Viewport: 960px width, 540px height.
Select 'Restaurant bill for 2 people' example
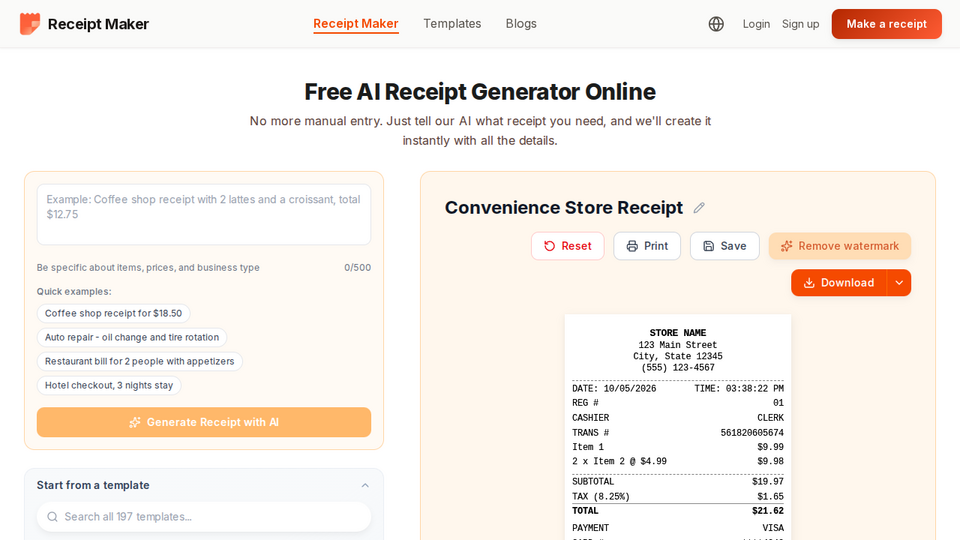[x=140, y=361]
